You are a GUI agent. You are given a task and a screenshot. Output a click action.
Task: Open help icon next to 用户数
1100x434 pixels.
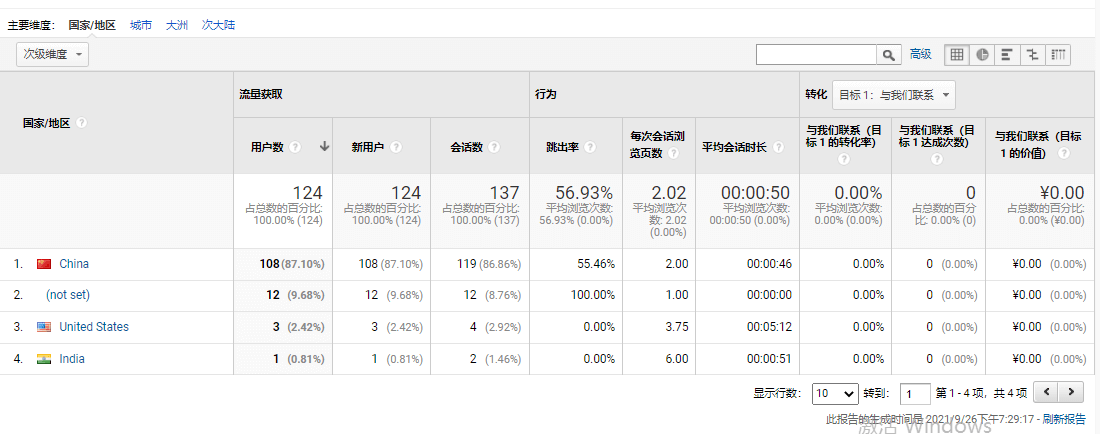(295, 147)
